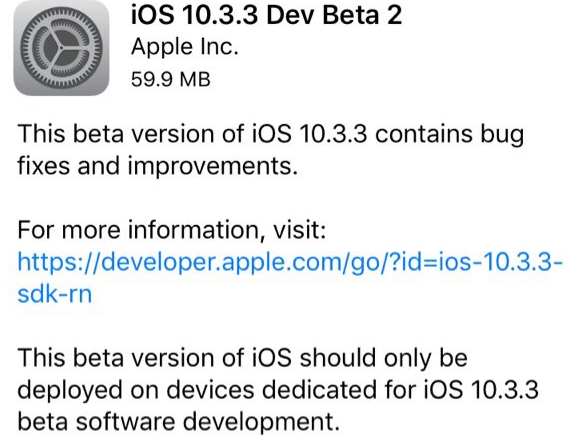The width and height of the screenshot is (582, 436).
Task: Tap 'should only be' in warning paragraph
Action: pos(383,358)
